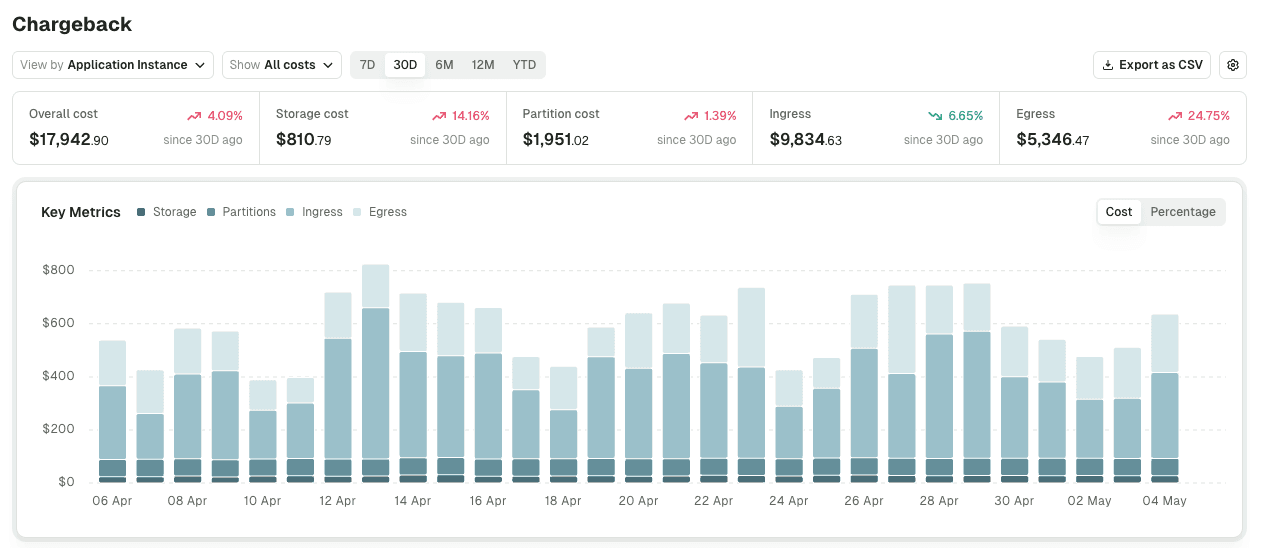Click the Storage cost card
Viewport: 1266px width, 548px height.
(383, 128)
